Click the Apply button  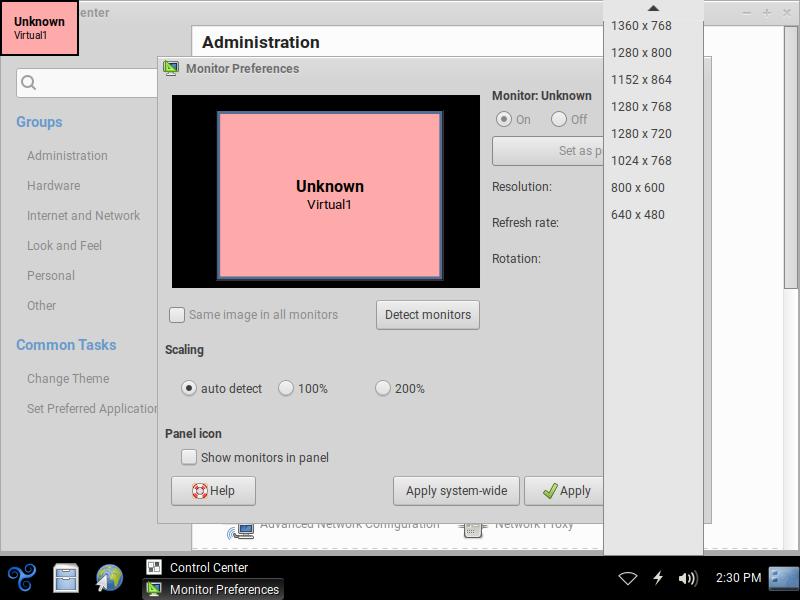[x=564, y=491]
